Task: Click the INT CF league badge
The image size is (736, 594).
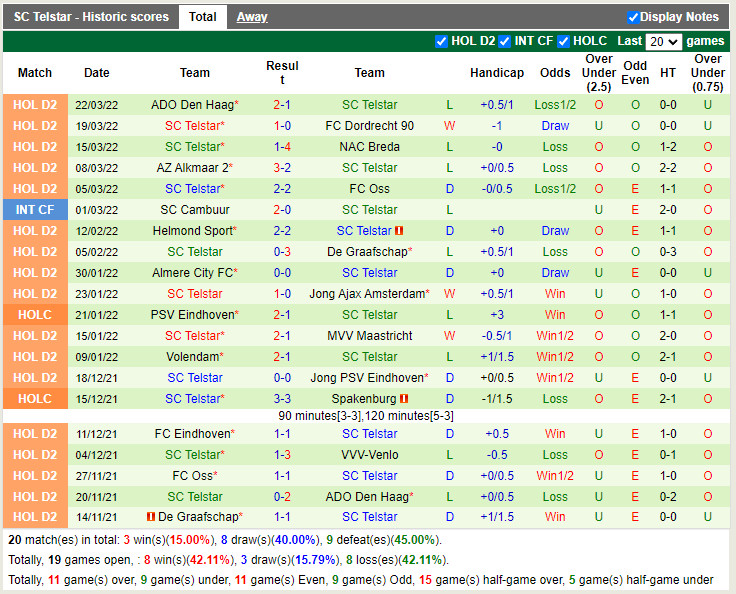Action: click(x=35, y=210)
